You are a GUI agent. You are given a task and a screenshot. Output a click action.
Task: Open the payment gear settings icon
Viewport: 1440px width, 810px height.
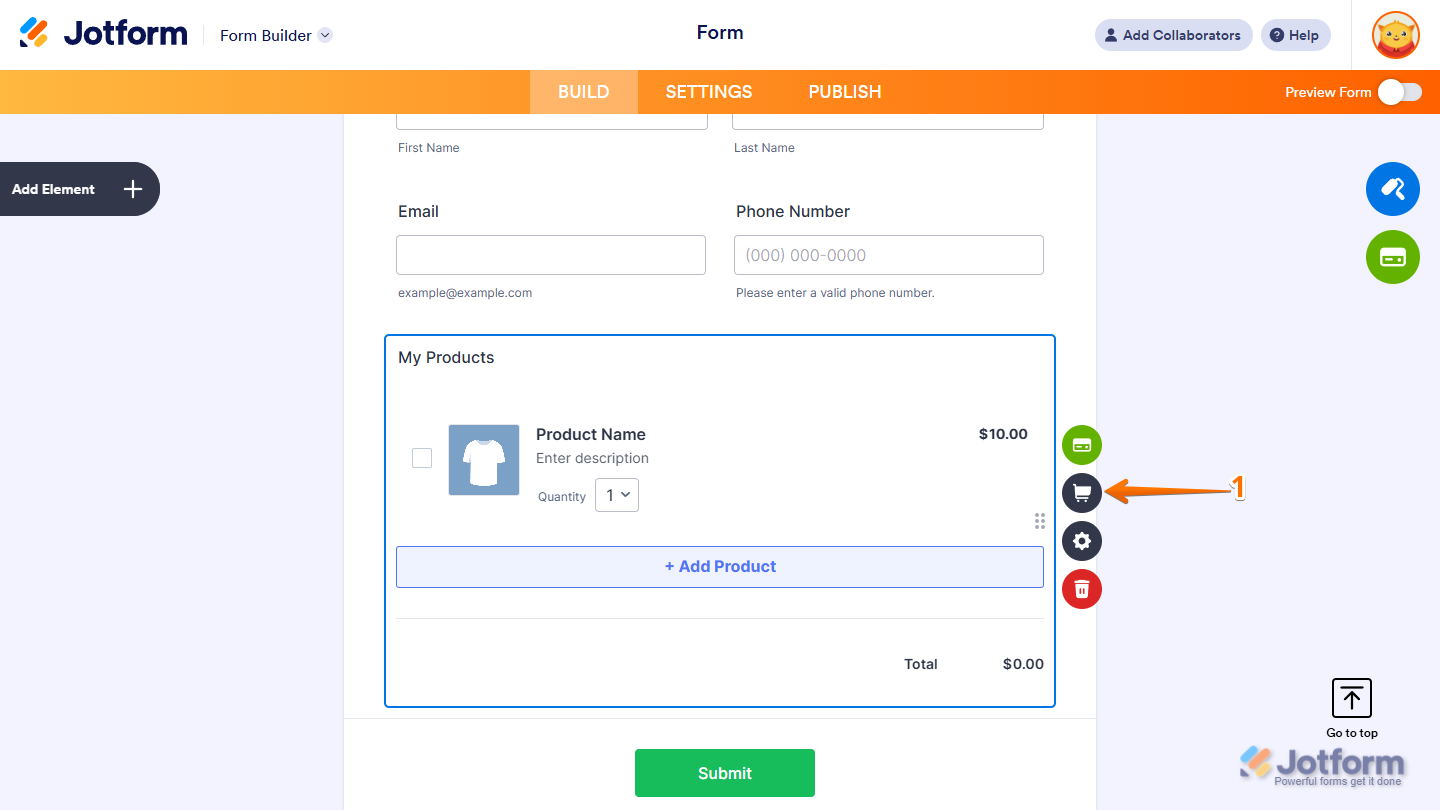coord(1081,541)
